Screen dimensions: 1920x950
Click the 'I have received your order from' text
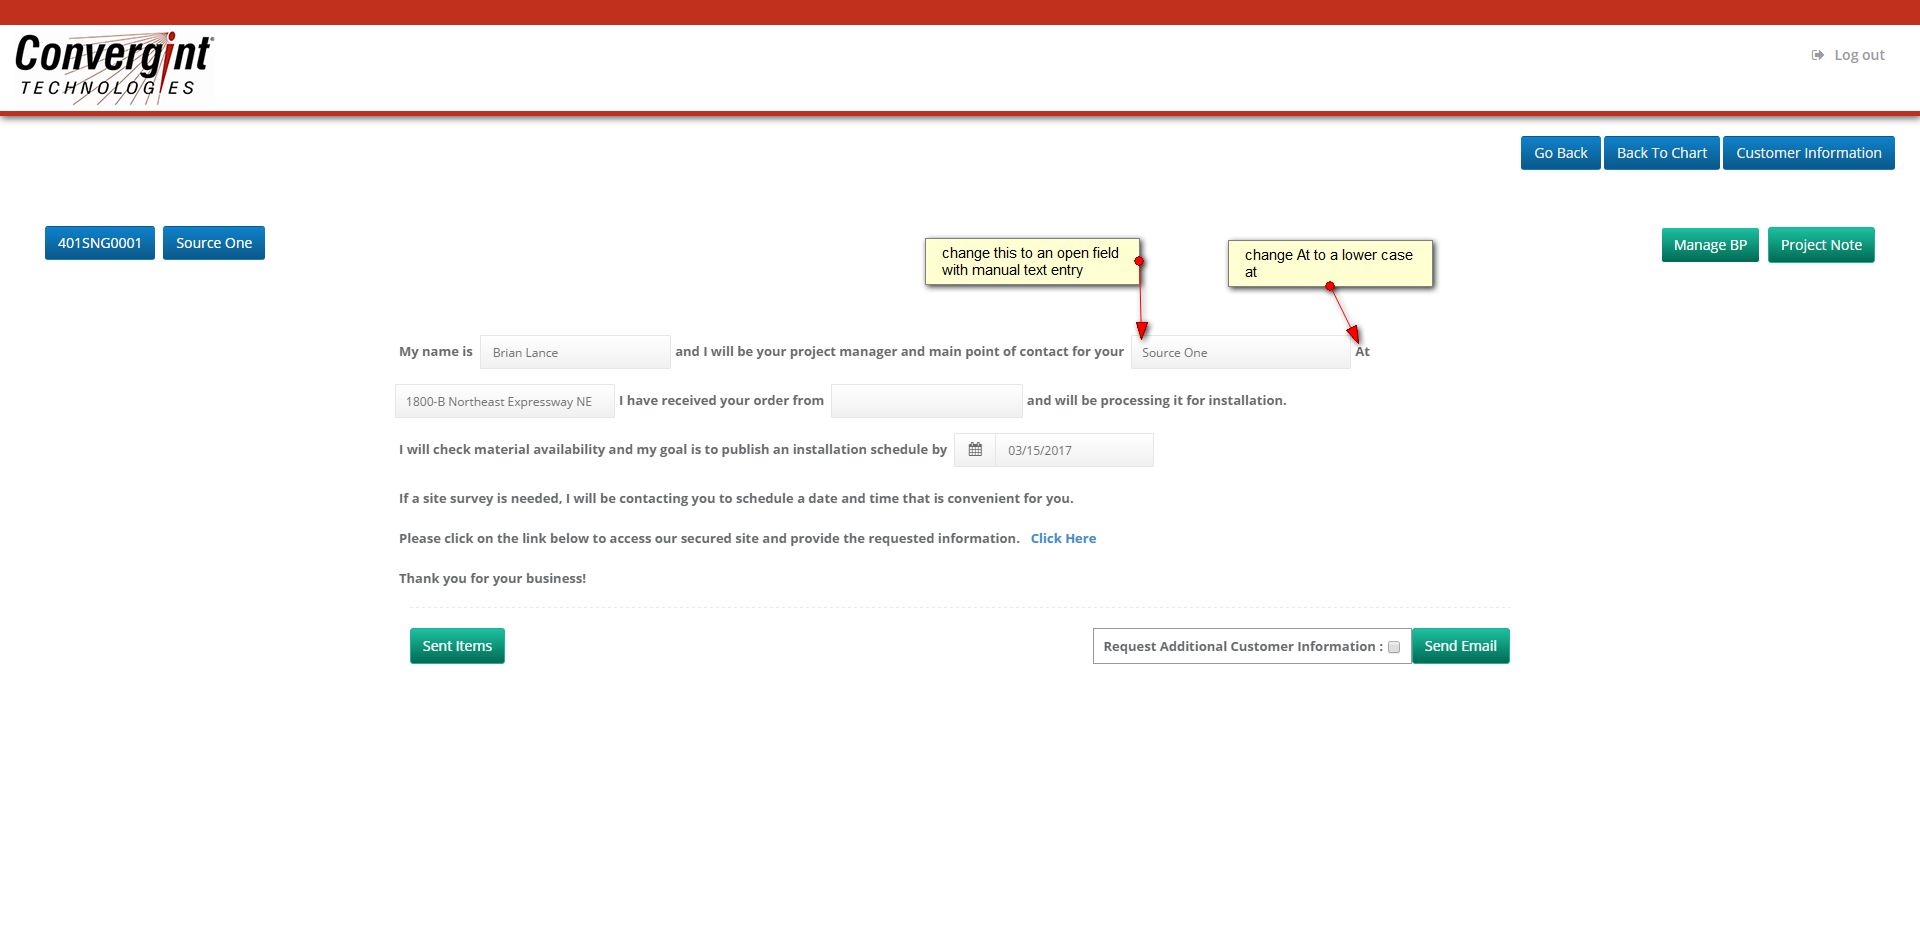pos(721,400)
